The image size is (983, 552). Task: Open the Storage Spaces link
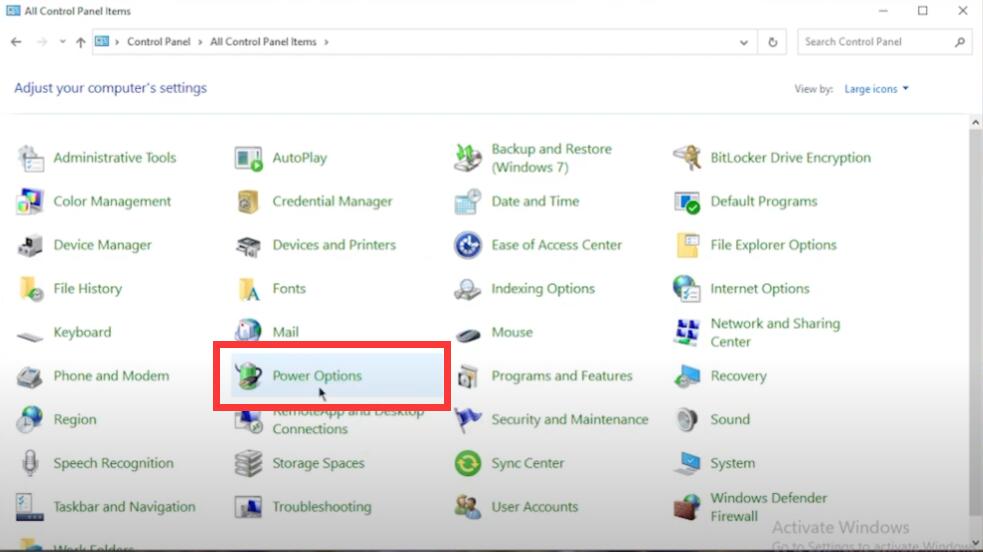click(318, 463)
